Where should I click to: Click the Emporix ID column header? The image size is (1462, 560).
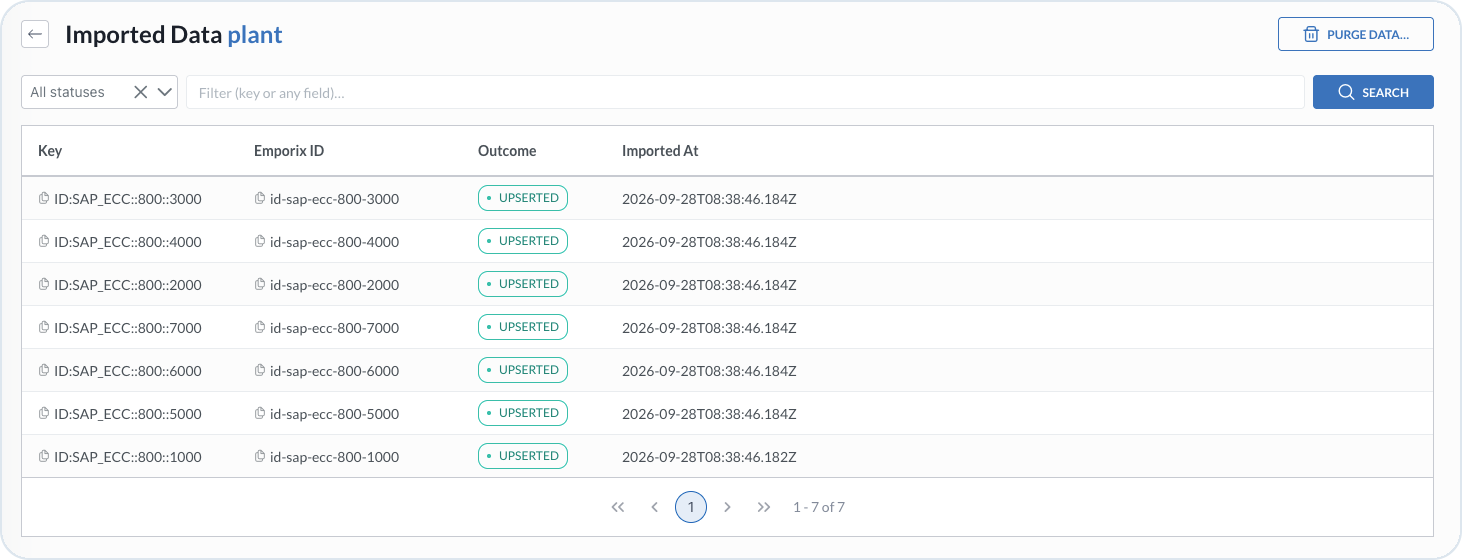tap(289, 151)
